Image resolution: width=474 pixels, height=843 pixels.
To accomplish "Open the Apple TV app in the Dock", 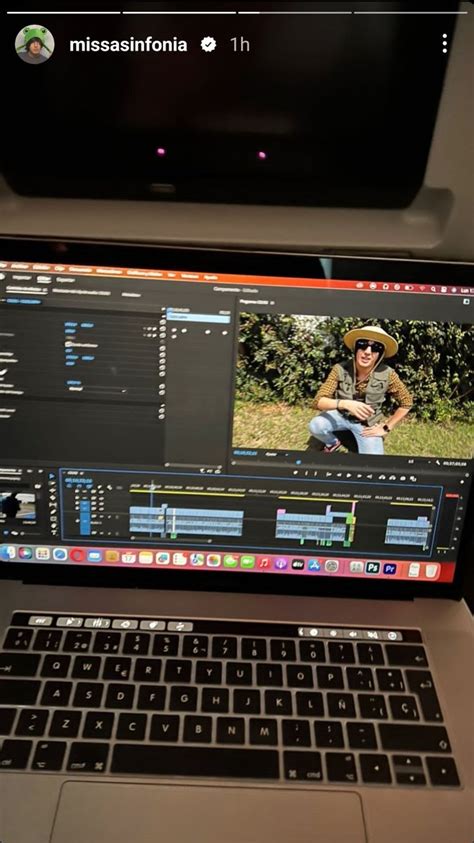I will click(298, 565).
